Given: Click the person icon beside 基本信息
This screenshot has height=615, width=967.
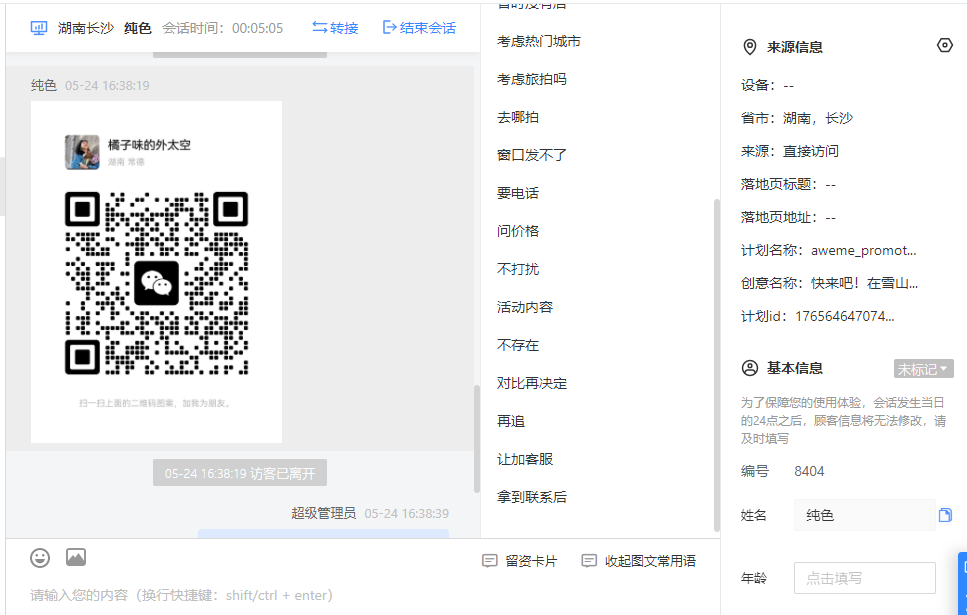Looking at the screenshot, I should coord(749,368).
